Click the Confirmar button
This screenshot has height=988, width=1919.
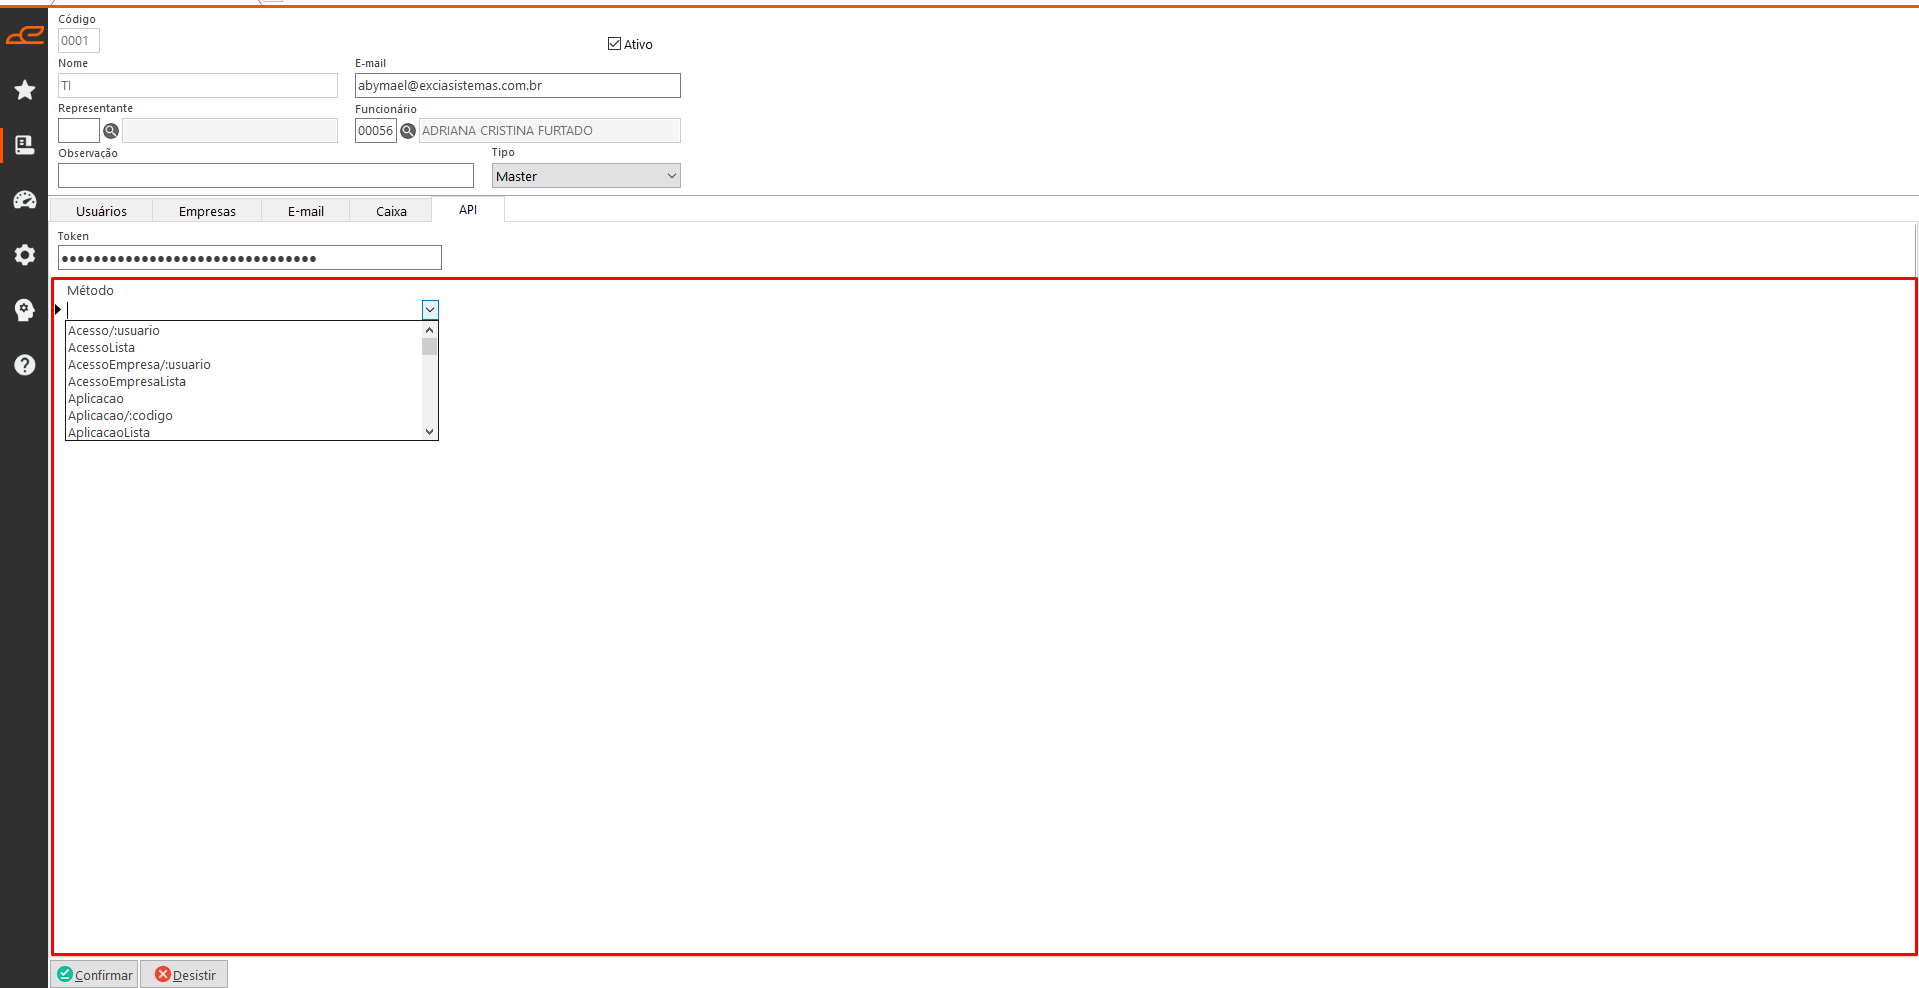pos(95,975)
